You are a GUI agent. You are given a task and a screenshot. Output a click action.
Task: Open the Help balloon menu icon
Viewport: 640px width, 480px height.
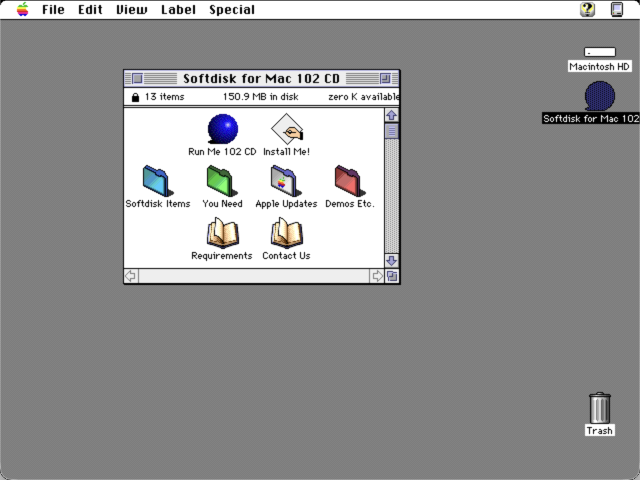tap(587, 9)
